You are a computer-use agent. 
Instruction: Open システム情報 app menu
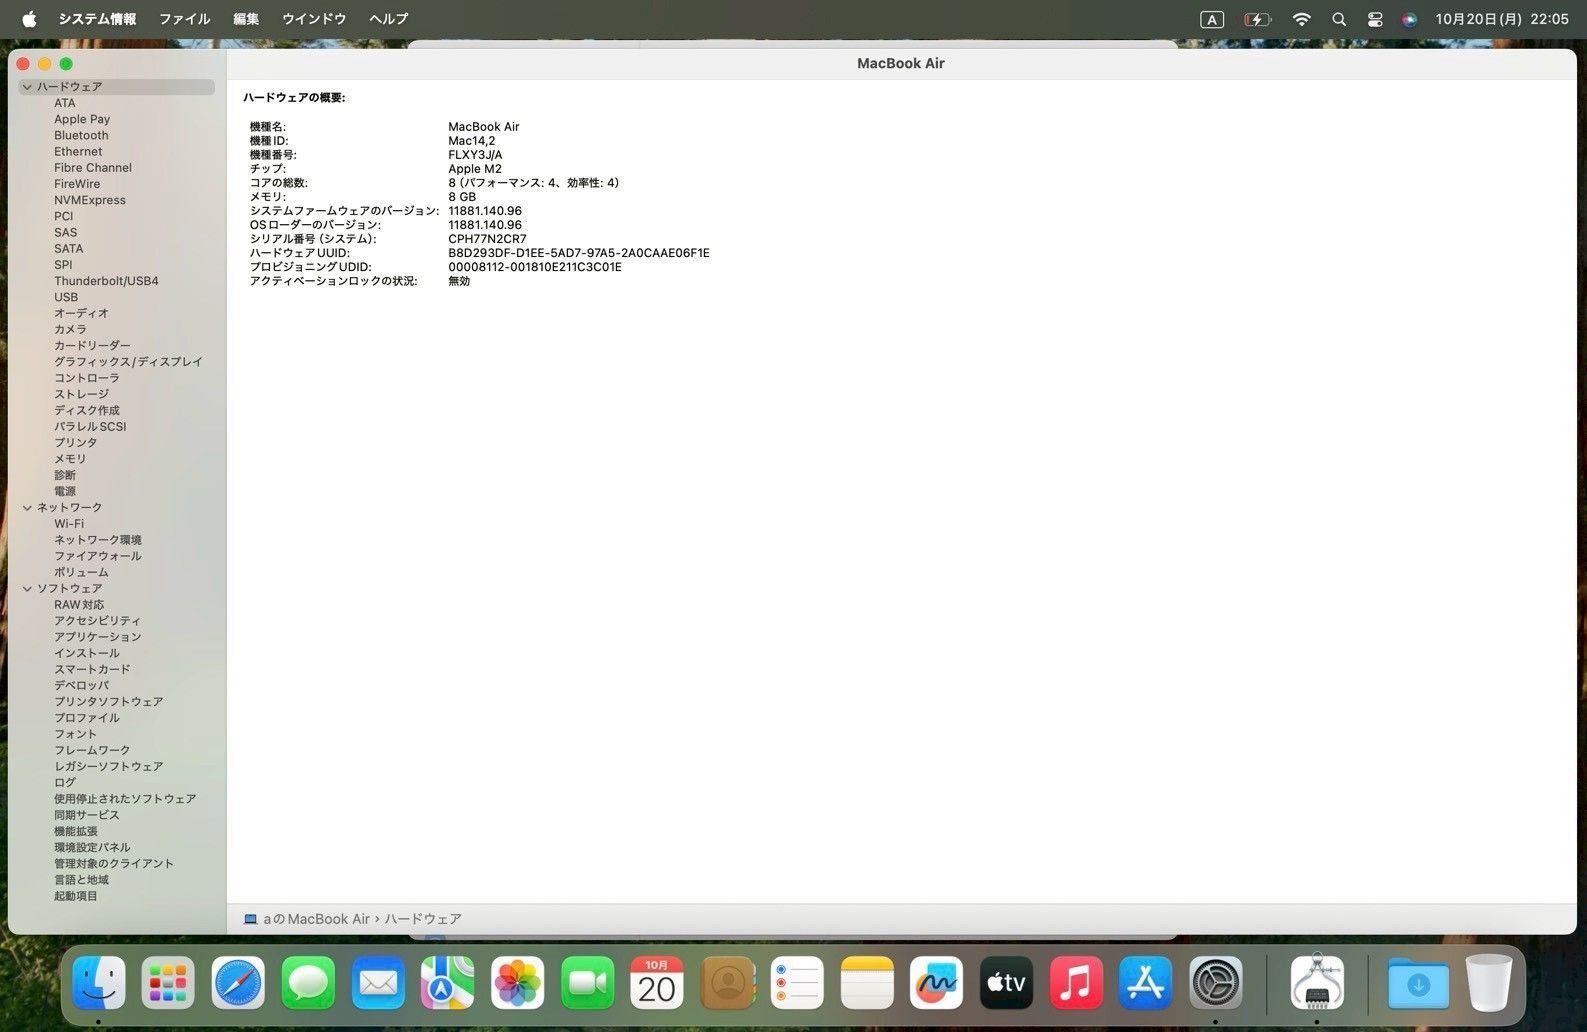pyautogui.click(x=97, y=19)
